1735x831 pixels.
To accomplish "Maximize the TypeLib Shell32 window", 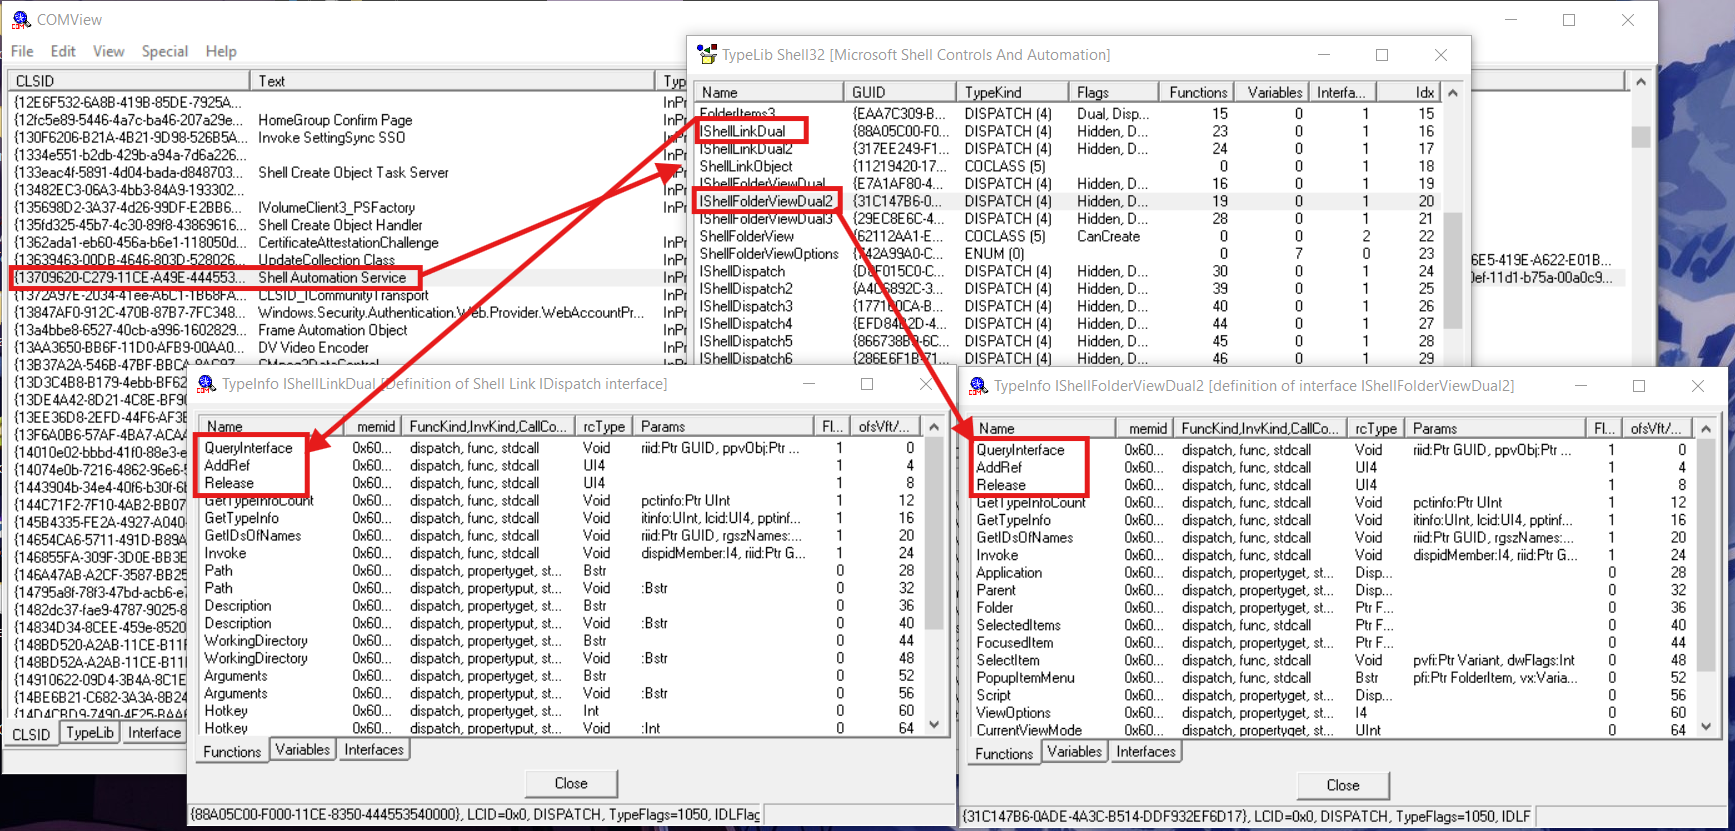I will click(x=1382, y=55).
